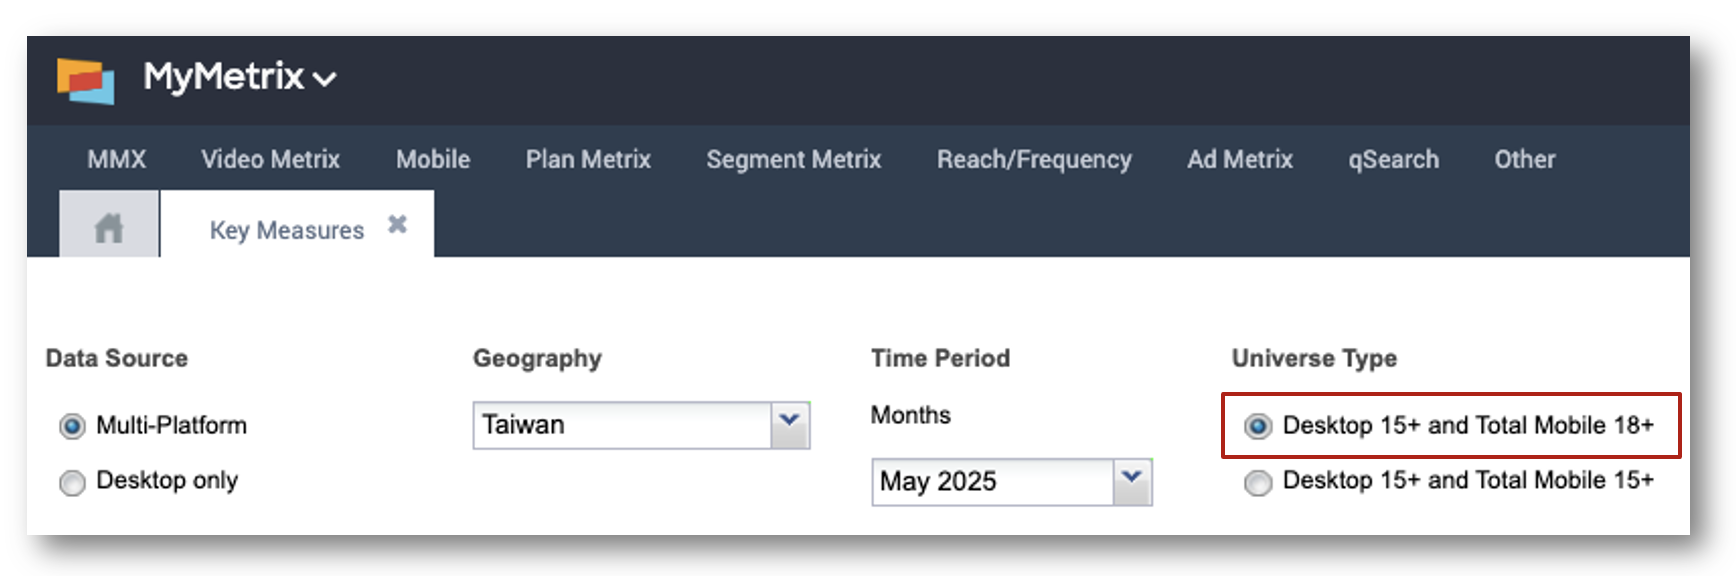This screenshot has width=1736, height=576.
Task: Open the home tab icon
Action: 109,228
